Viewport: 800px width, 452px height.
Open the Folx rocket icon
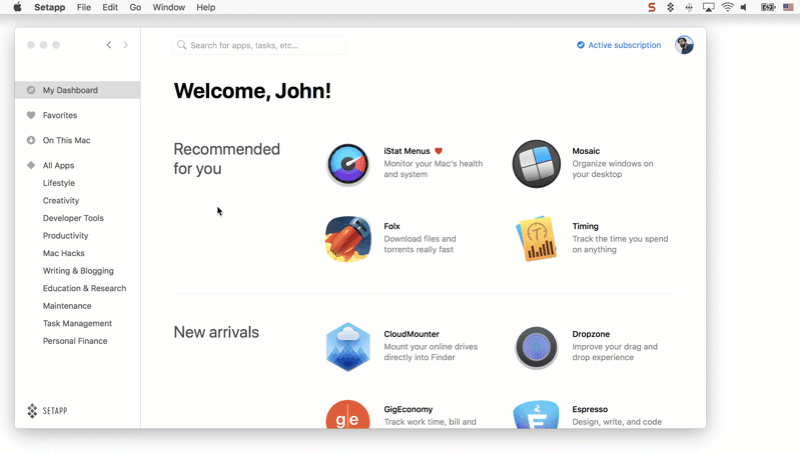tap(348, 239)
